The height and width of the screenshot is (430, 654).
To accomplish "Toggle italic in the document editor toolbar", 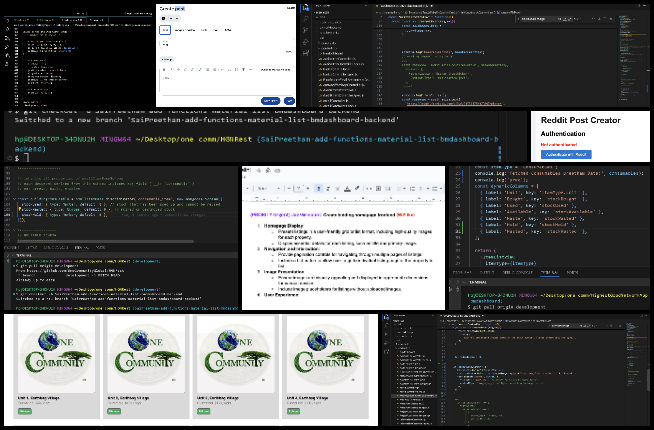I will pos(328,189).
